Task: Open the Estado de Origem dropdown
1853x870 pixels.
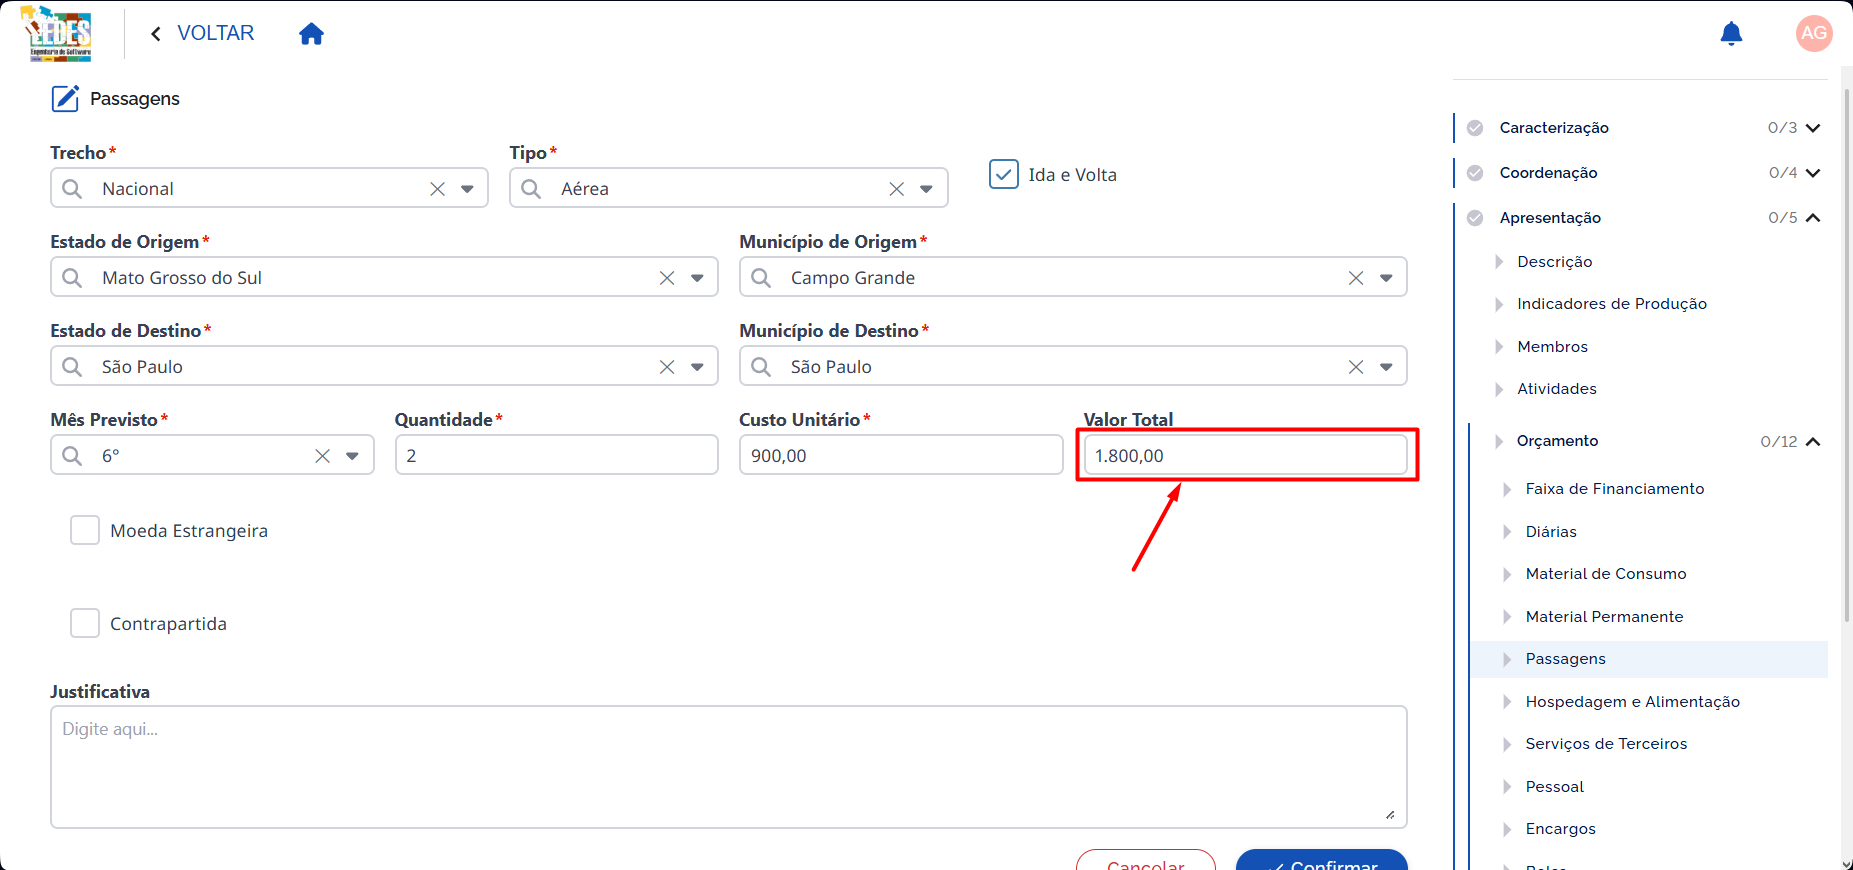Action: point(697,278)
